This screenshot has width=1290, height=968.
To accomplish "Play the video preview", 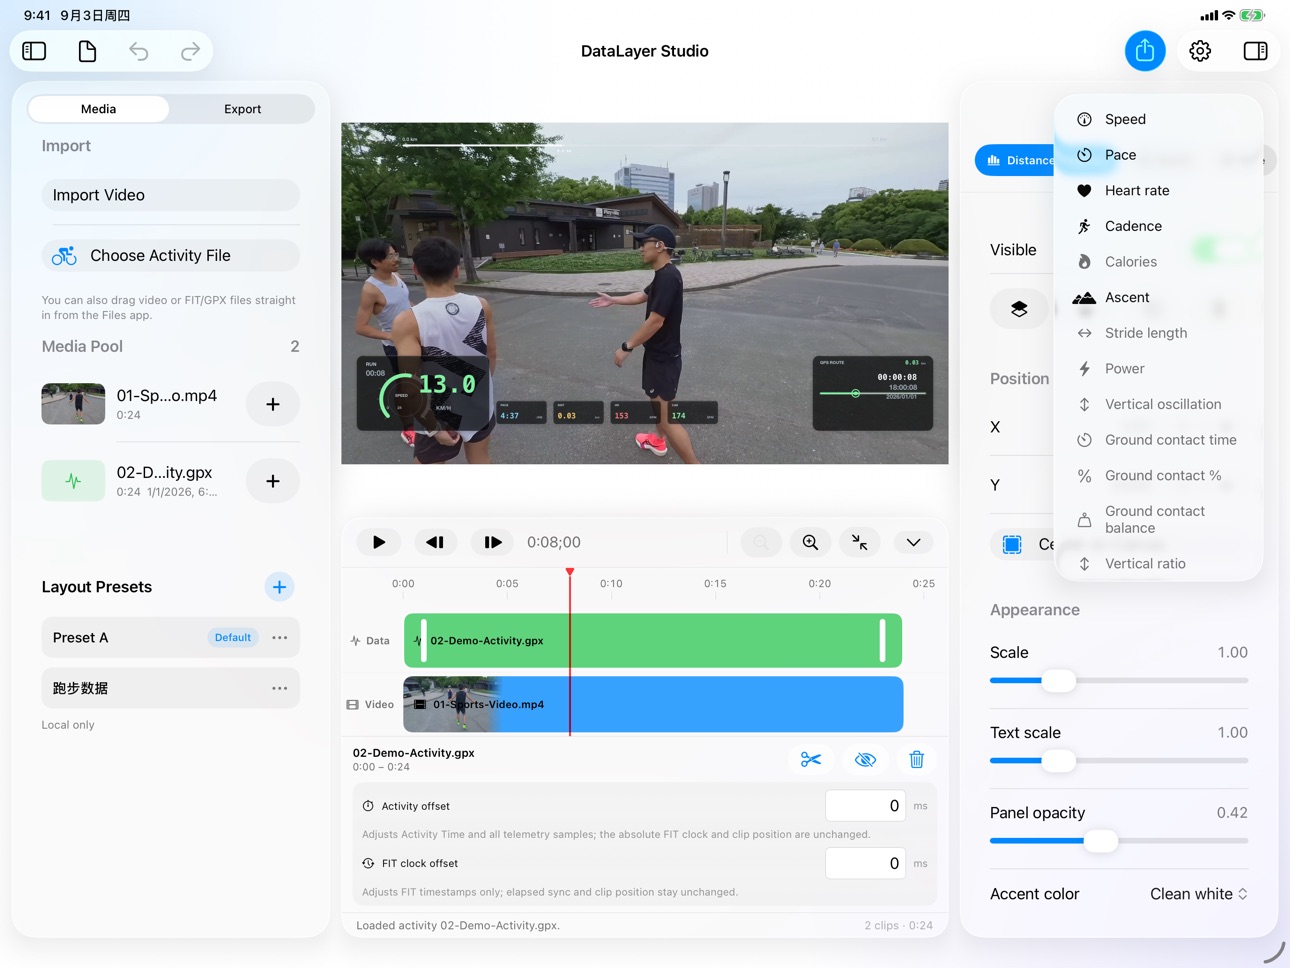I will (x=378, y=542).
